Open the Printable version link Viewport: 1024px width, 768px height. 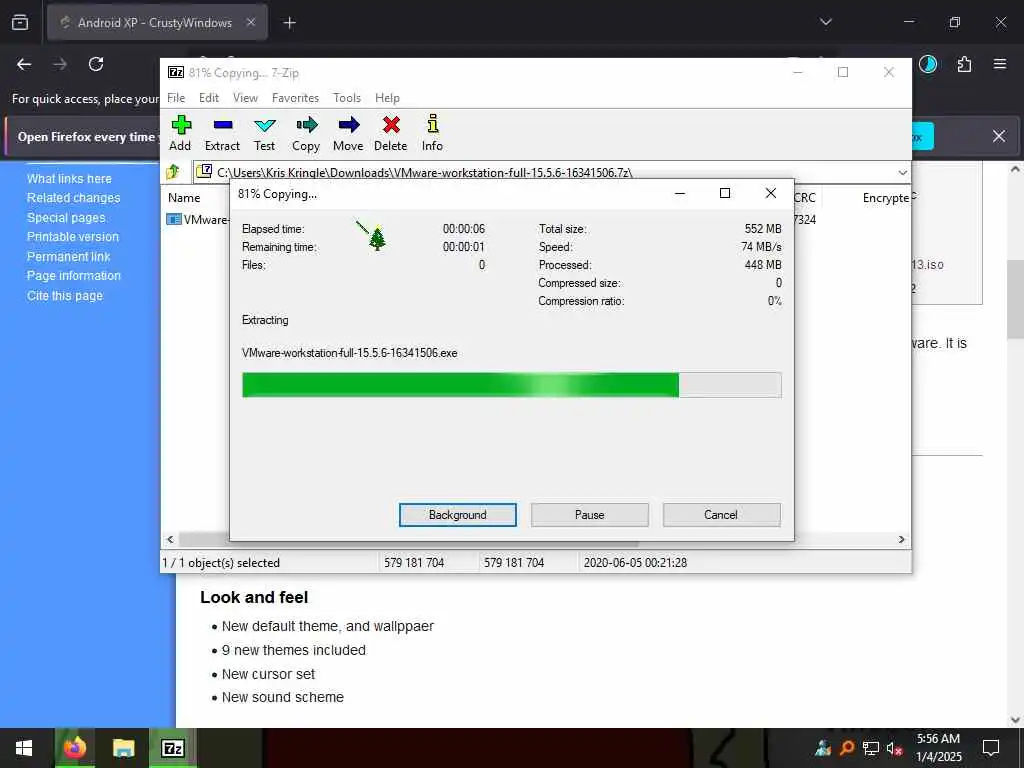coord(73,236)
